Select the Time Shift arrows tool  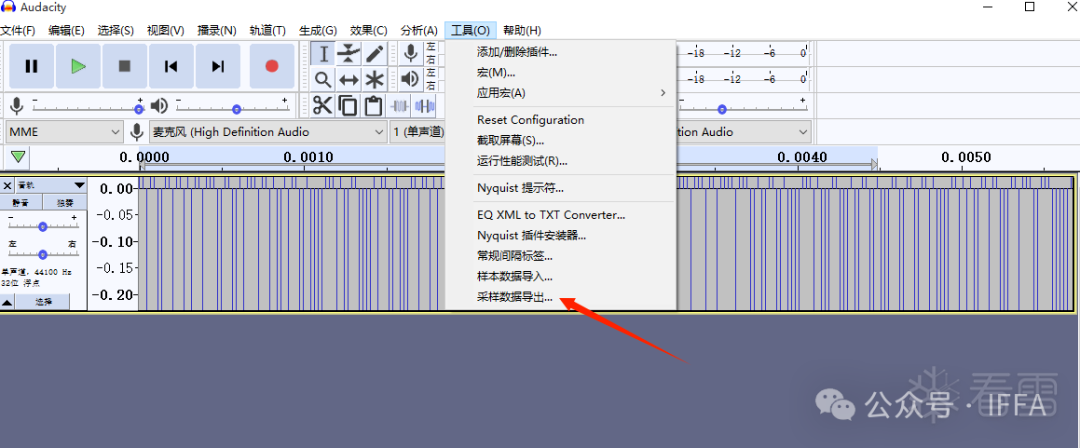[349, 79]
